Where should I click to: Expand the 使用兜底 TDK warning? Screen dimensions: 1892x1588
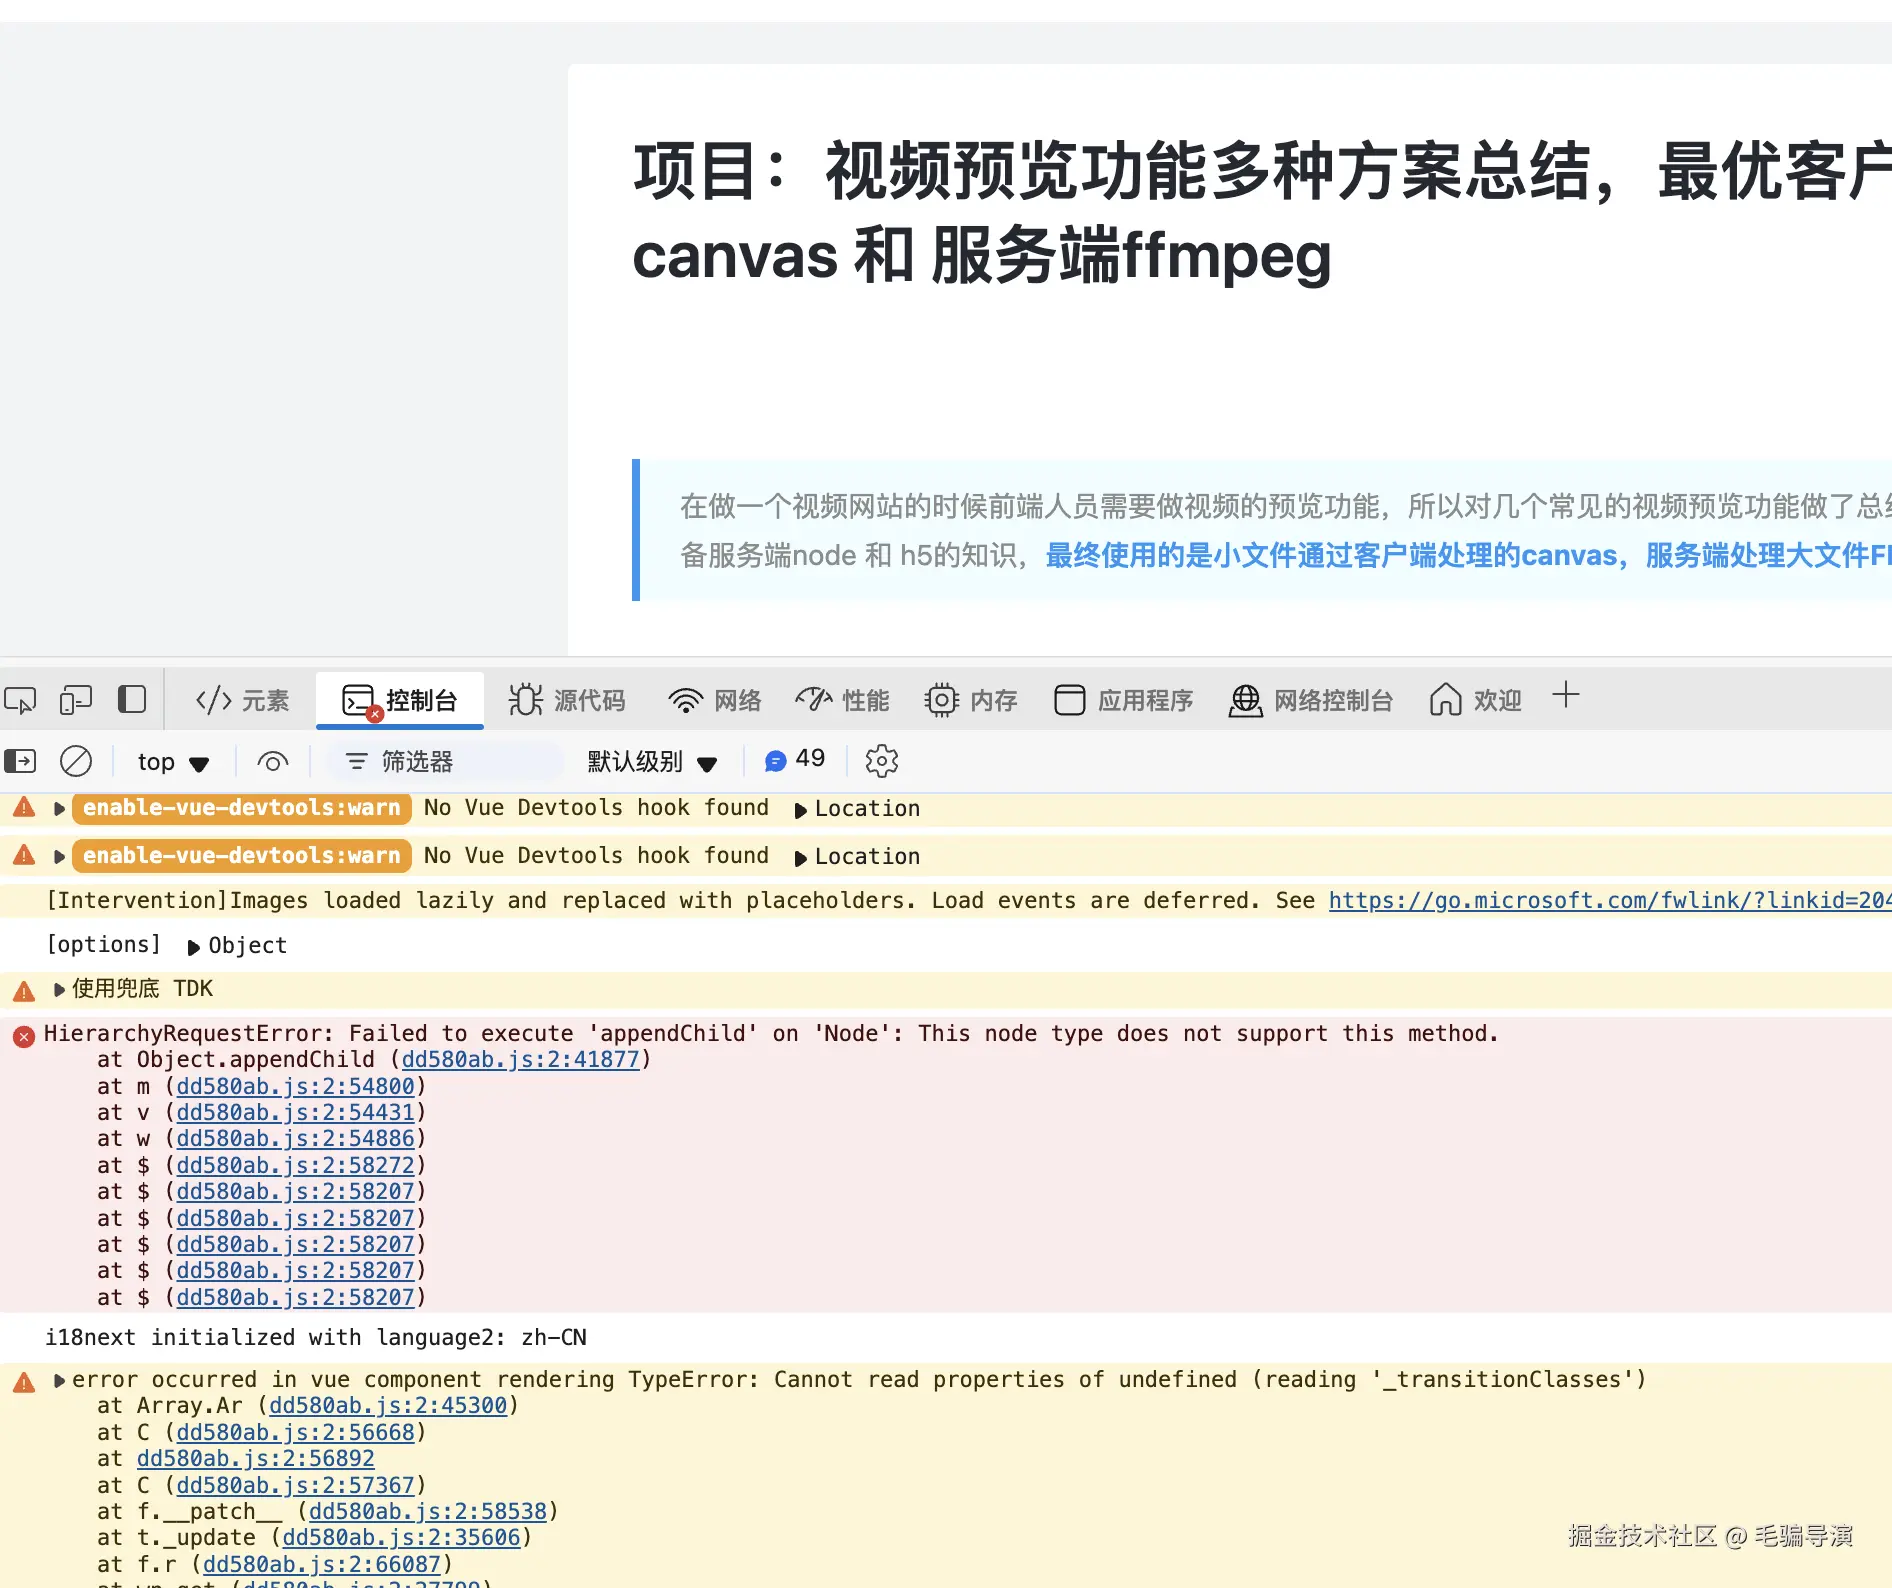[x=59, y=990]
